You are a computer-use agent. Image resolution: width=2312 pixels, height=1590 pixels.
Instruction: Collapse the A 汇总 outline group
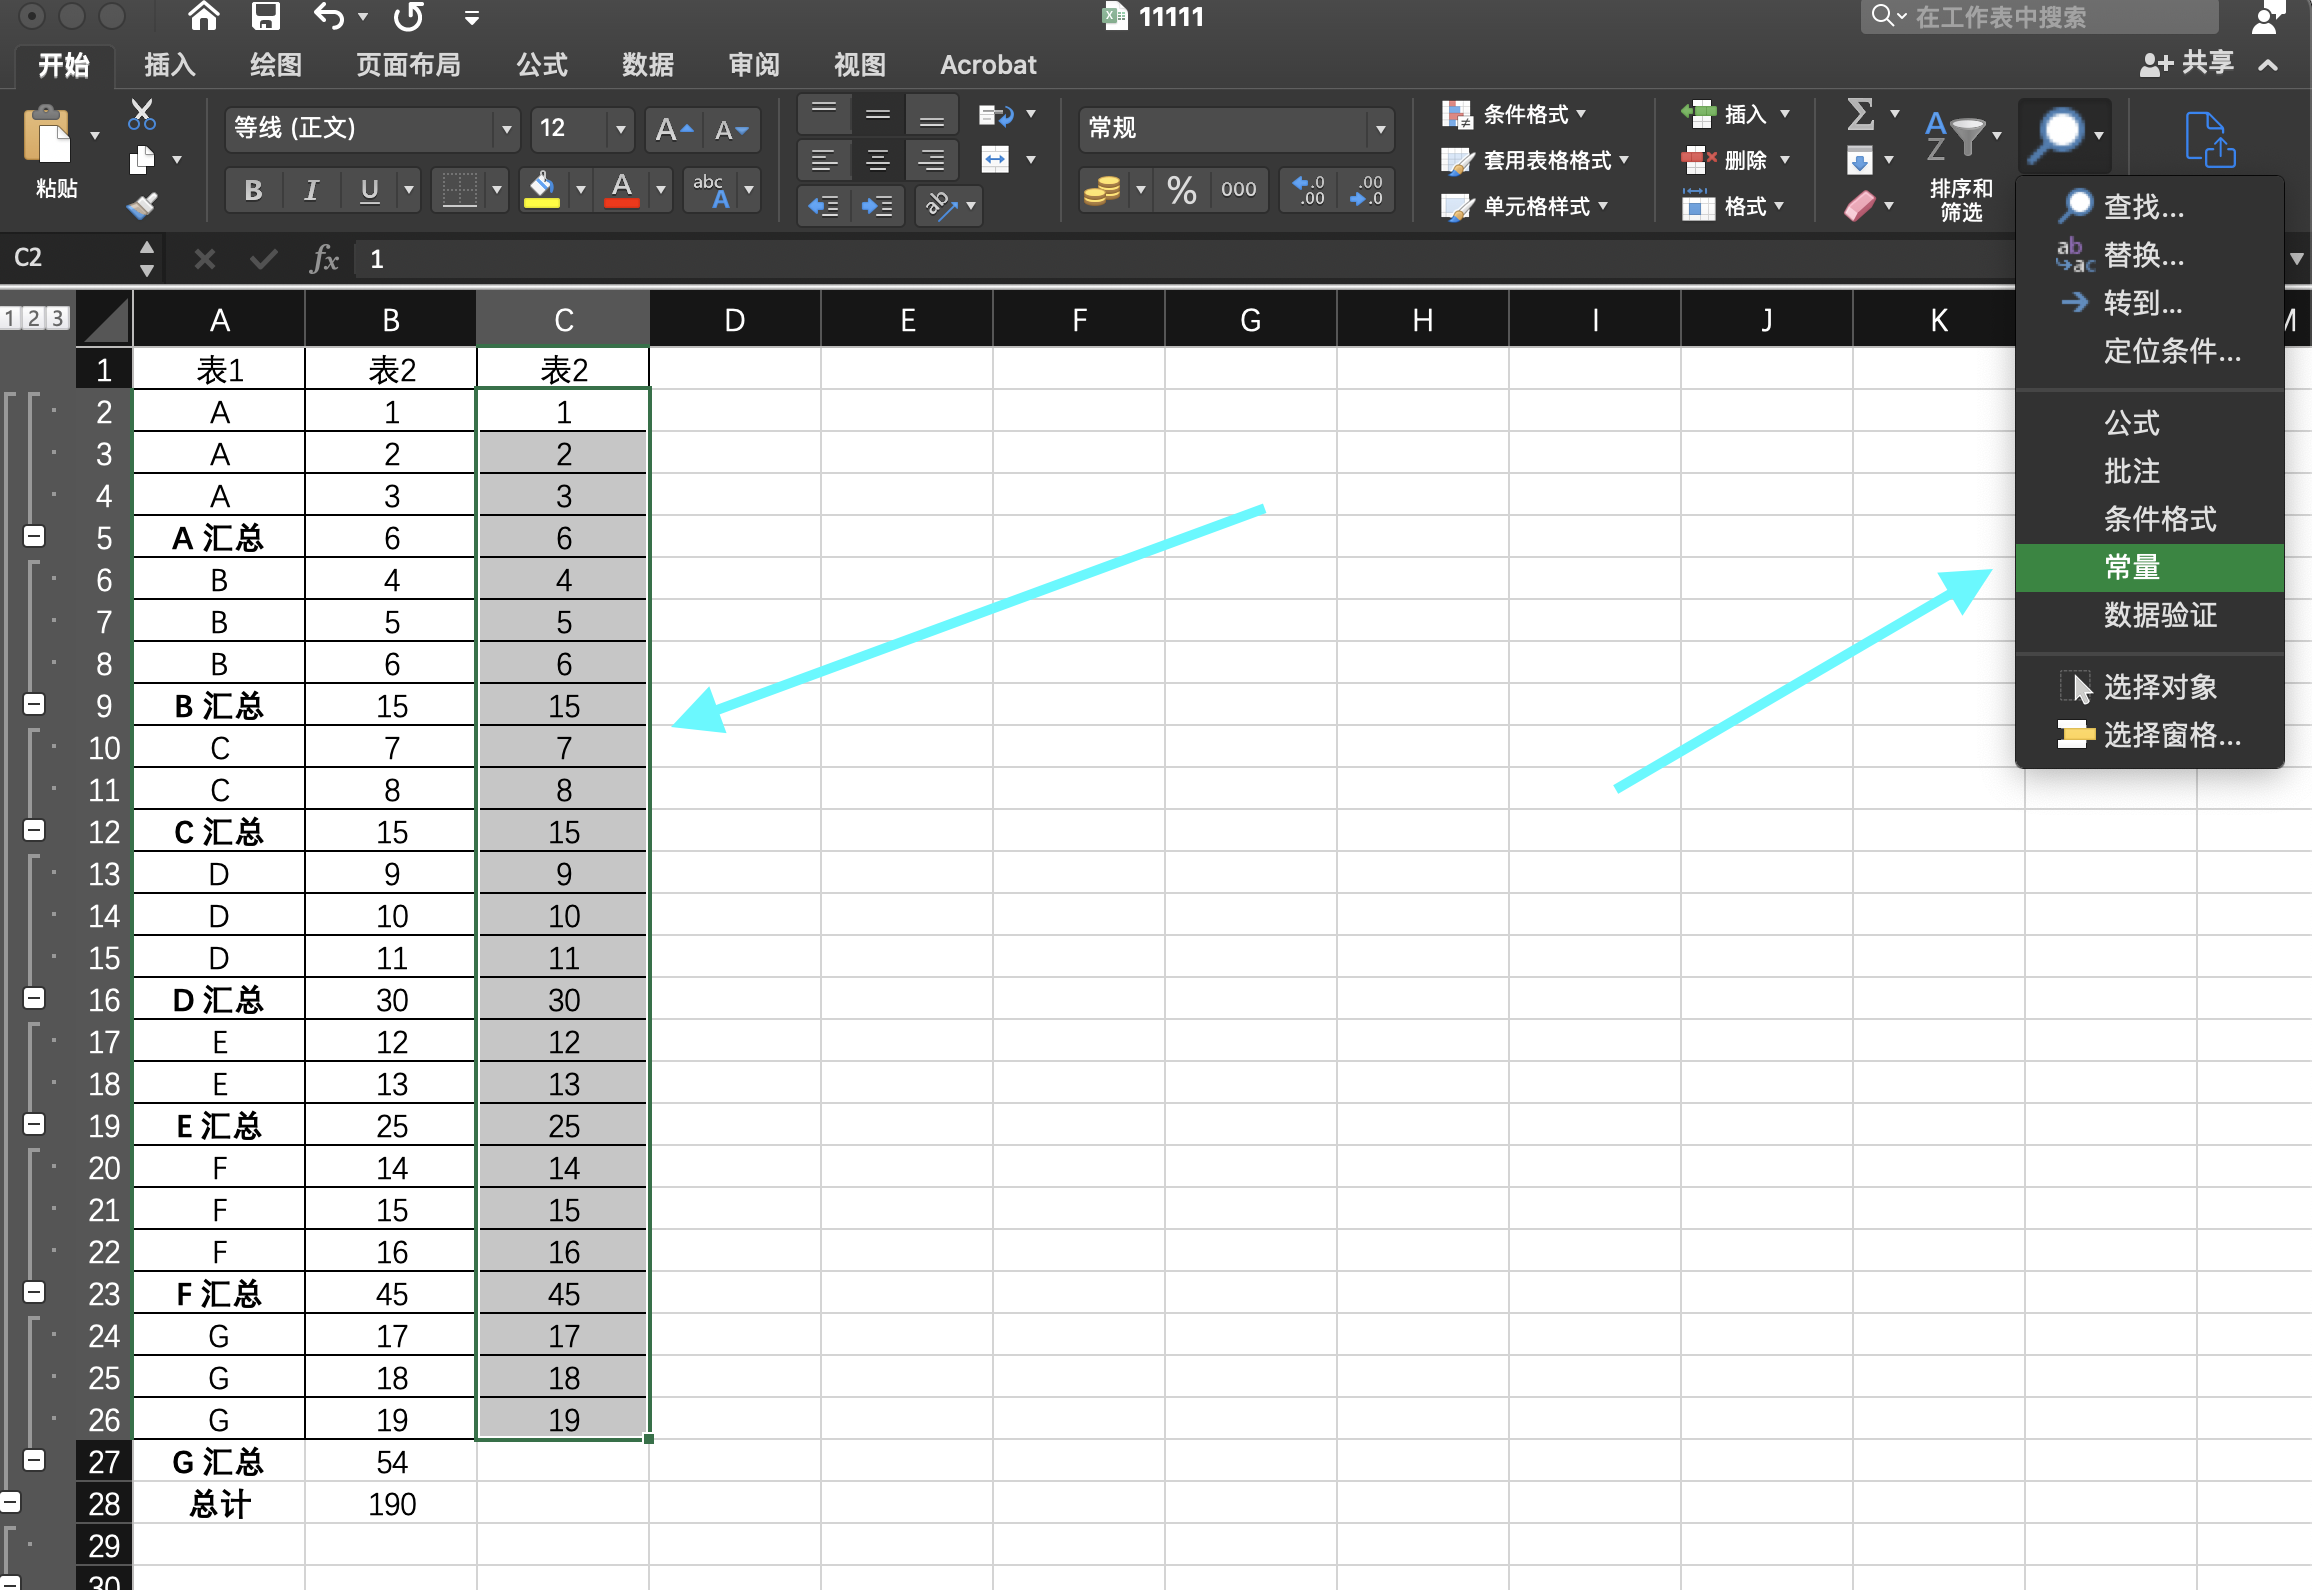[x=33, y=536]
